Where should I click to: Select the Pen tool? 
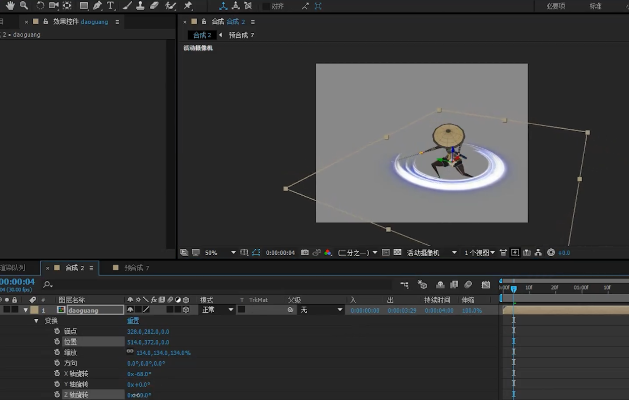click(x=97, y=6)
